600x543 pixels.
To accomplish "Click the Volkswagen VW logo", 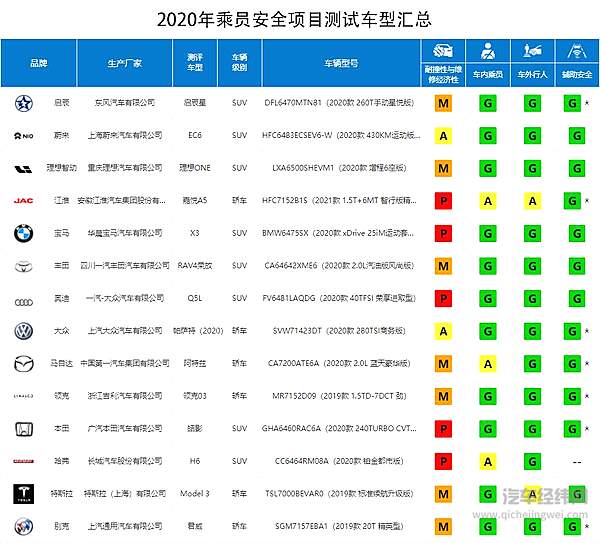I will [24, 331].
